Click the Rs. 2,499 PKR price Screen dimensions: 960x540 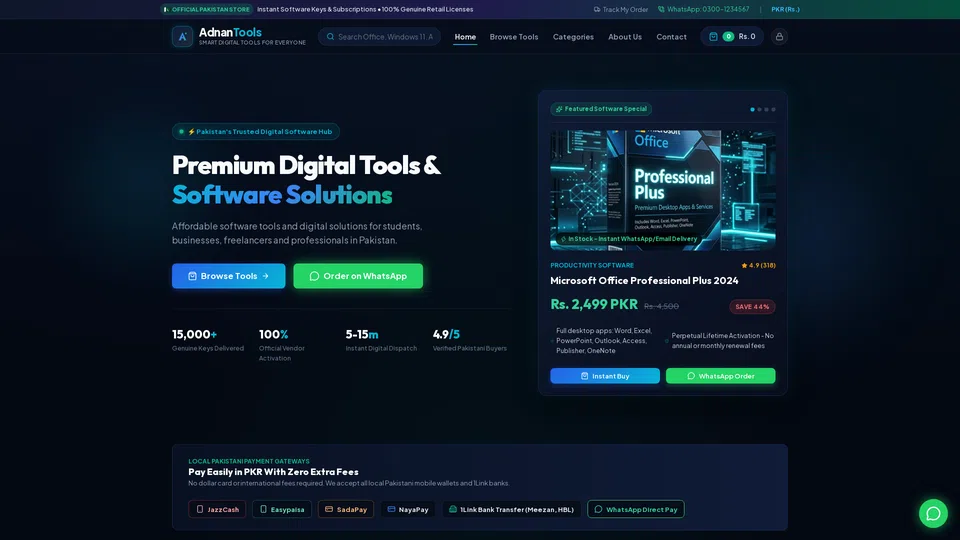(x=594, y=304)
